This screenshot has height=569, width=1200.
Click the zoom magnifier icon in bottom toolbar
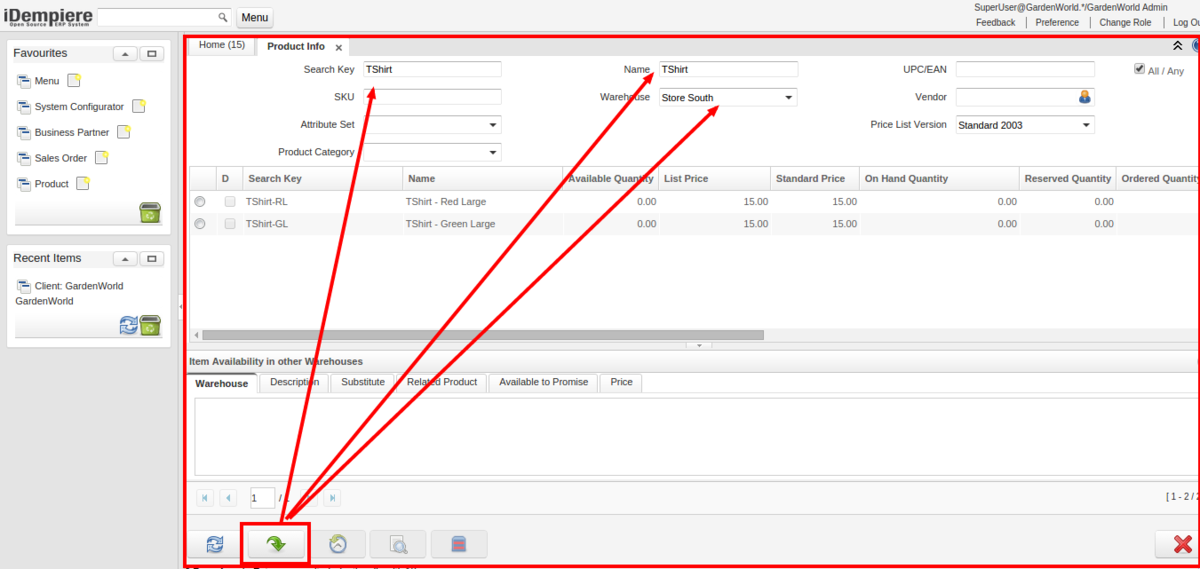(398, 544)
